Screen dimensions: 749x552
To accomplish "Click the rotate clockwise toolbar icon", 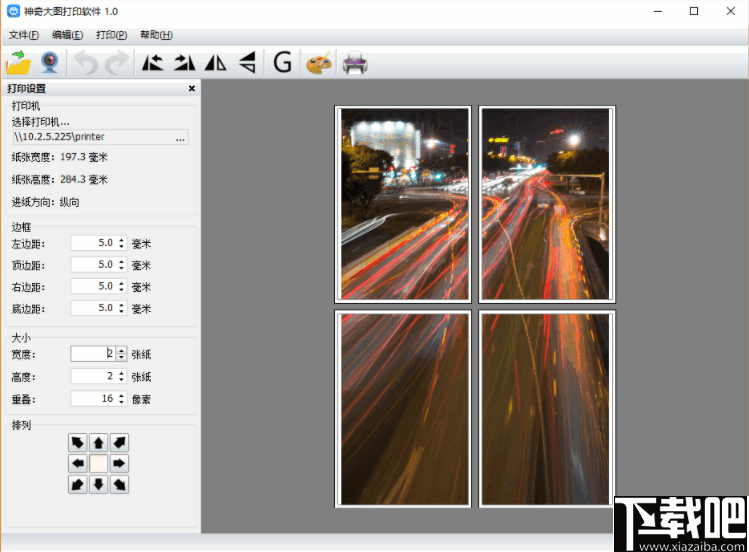I will pos(184,63).
